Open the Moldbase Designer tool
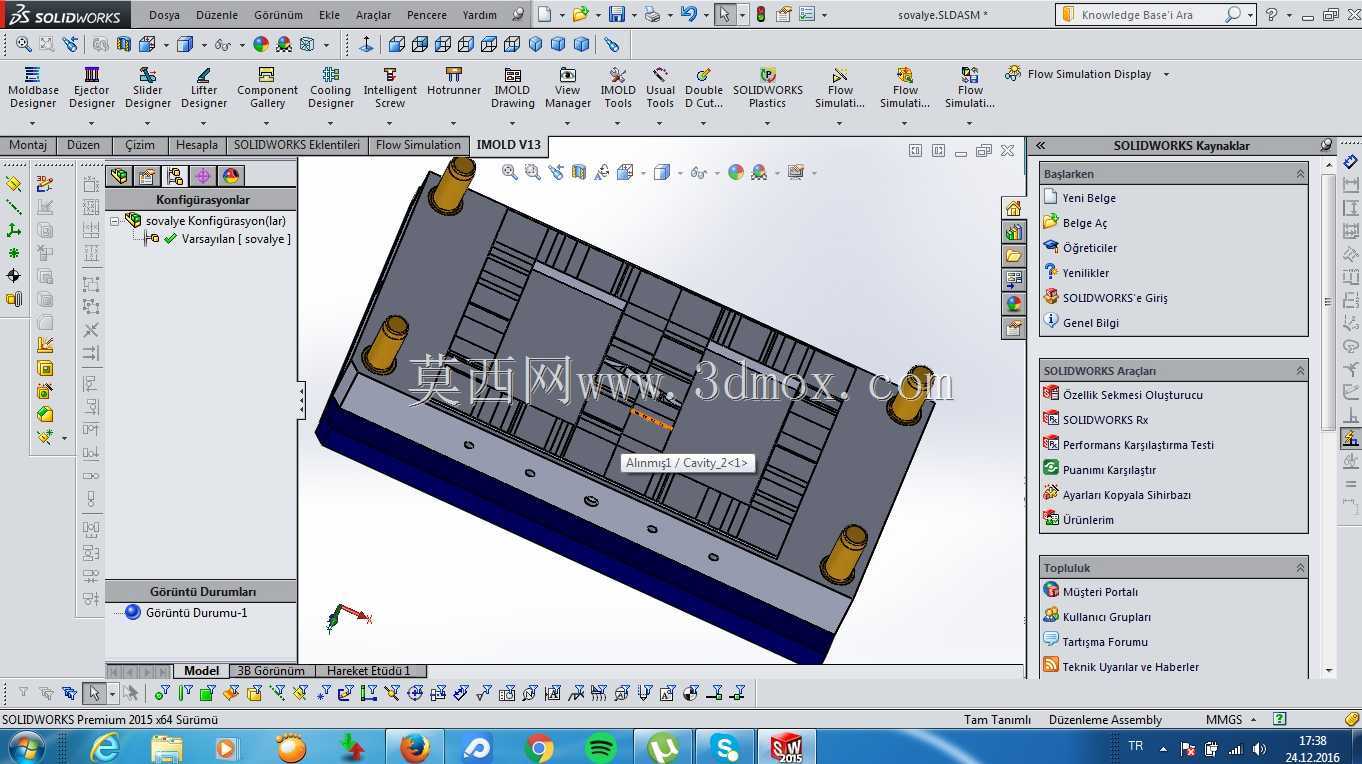The width and height of the screenshot is (1362, 764). click(33, 88)
